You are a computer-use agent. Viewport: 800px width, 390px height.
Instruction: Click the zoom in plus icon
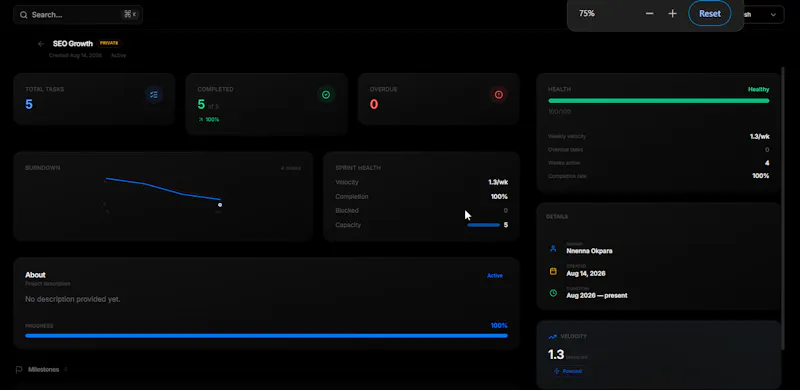click(672, 14)
